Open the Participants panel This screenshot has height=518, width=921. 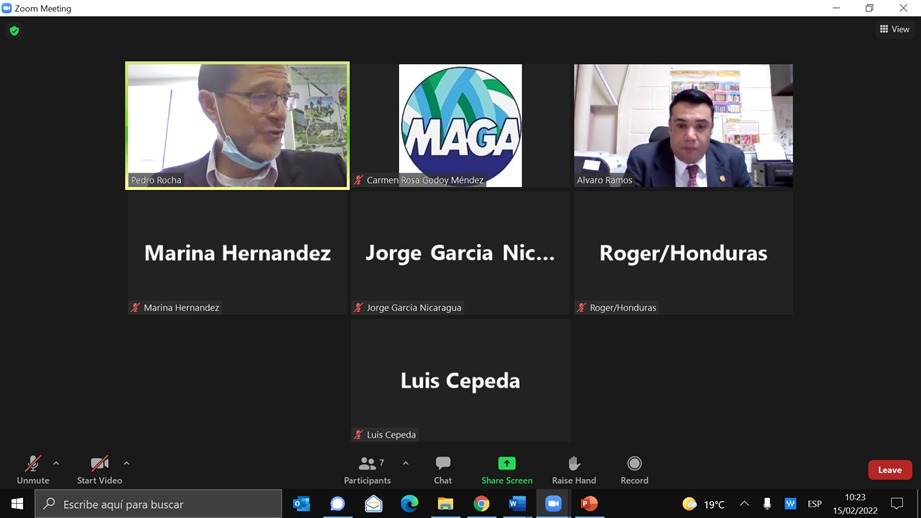pyautogui.click(x=368, y=468)
